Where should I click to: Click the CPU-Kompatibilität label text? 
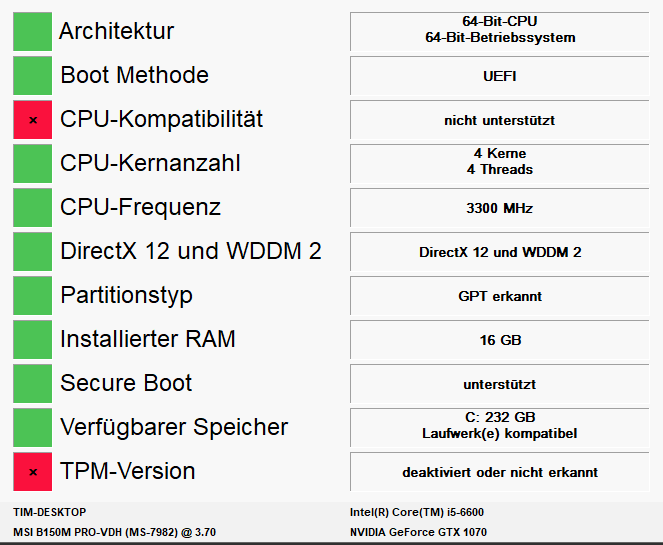162,119
